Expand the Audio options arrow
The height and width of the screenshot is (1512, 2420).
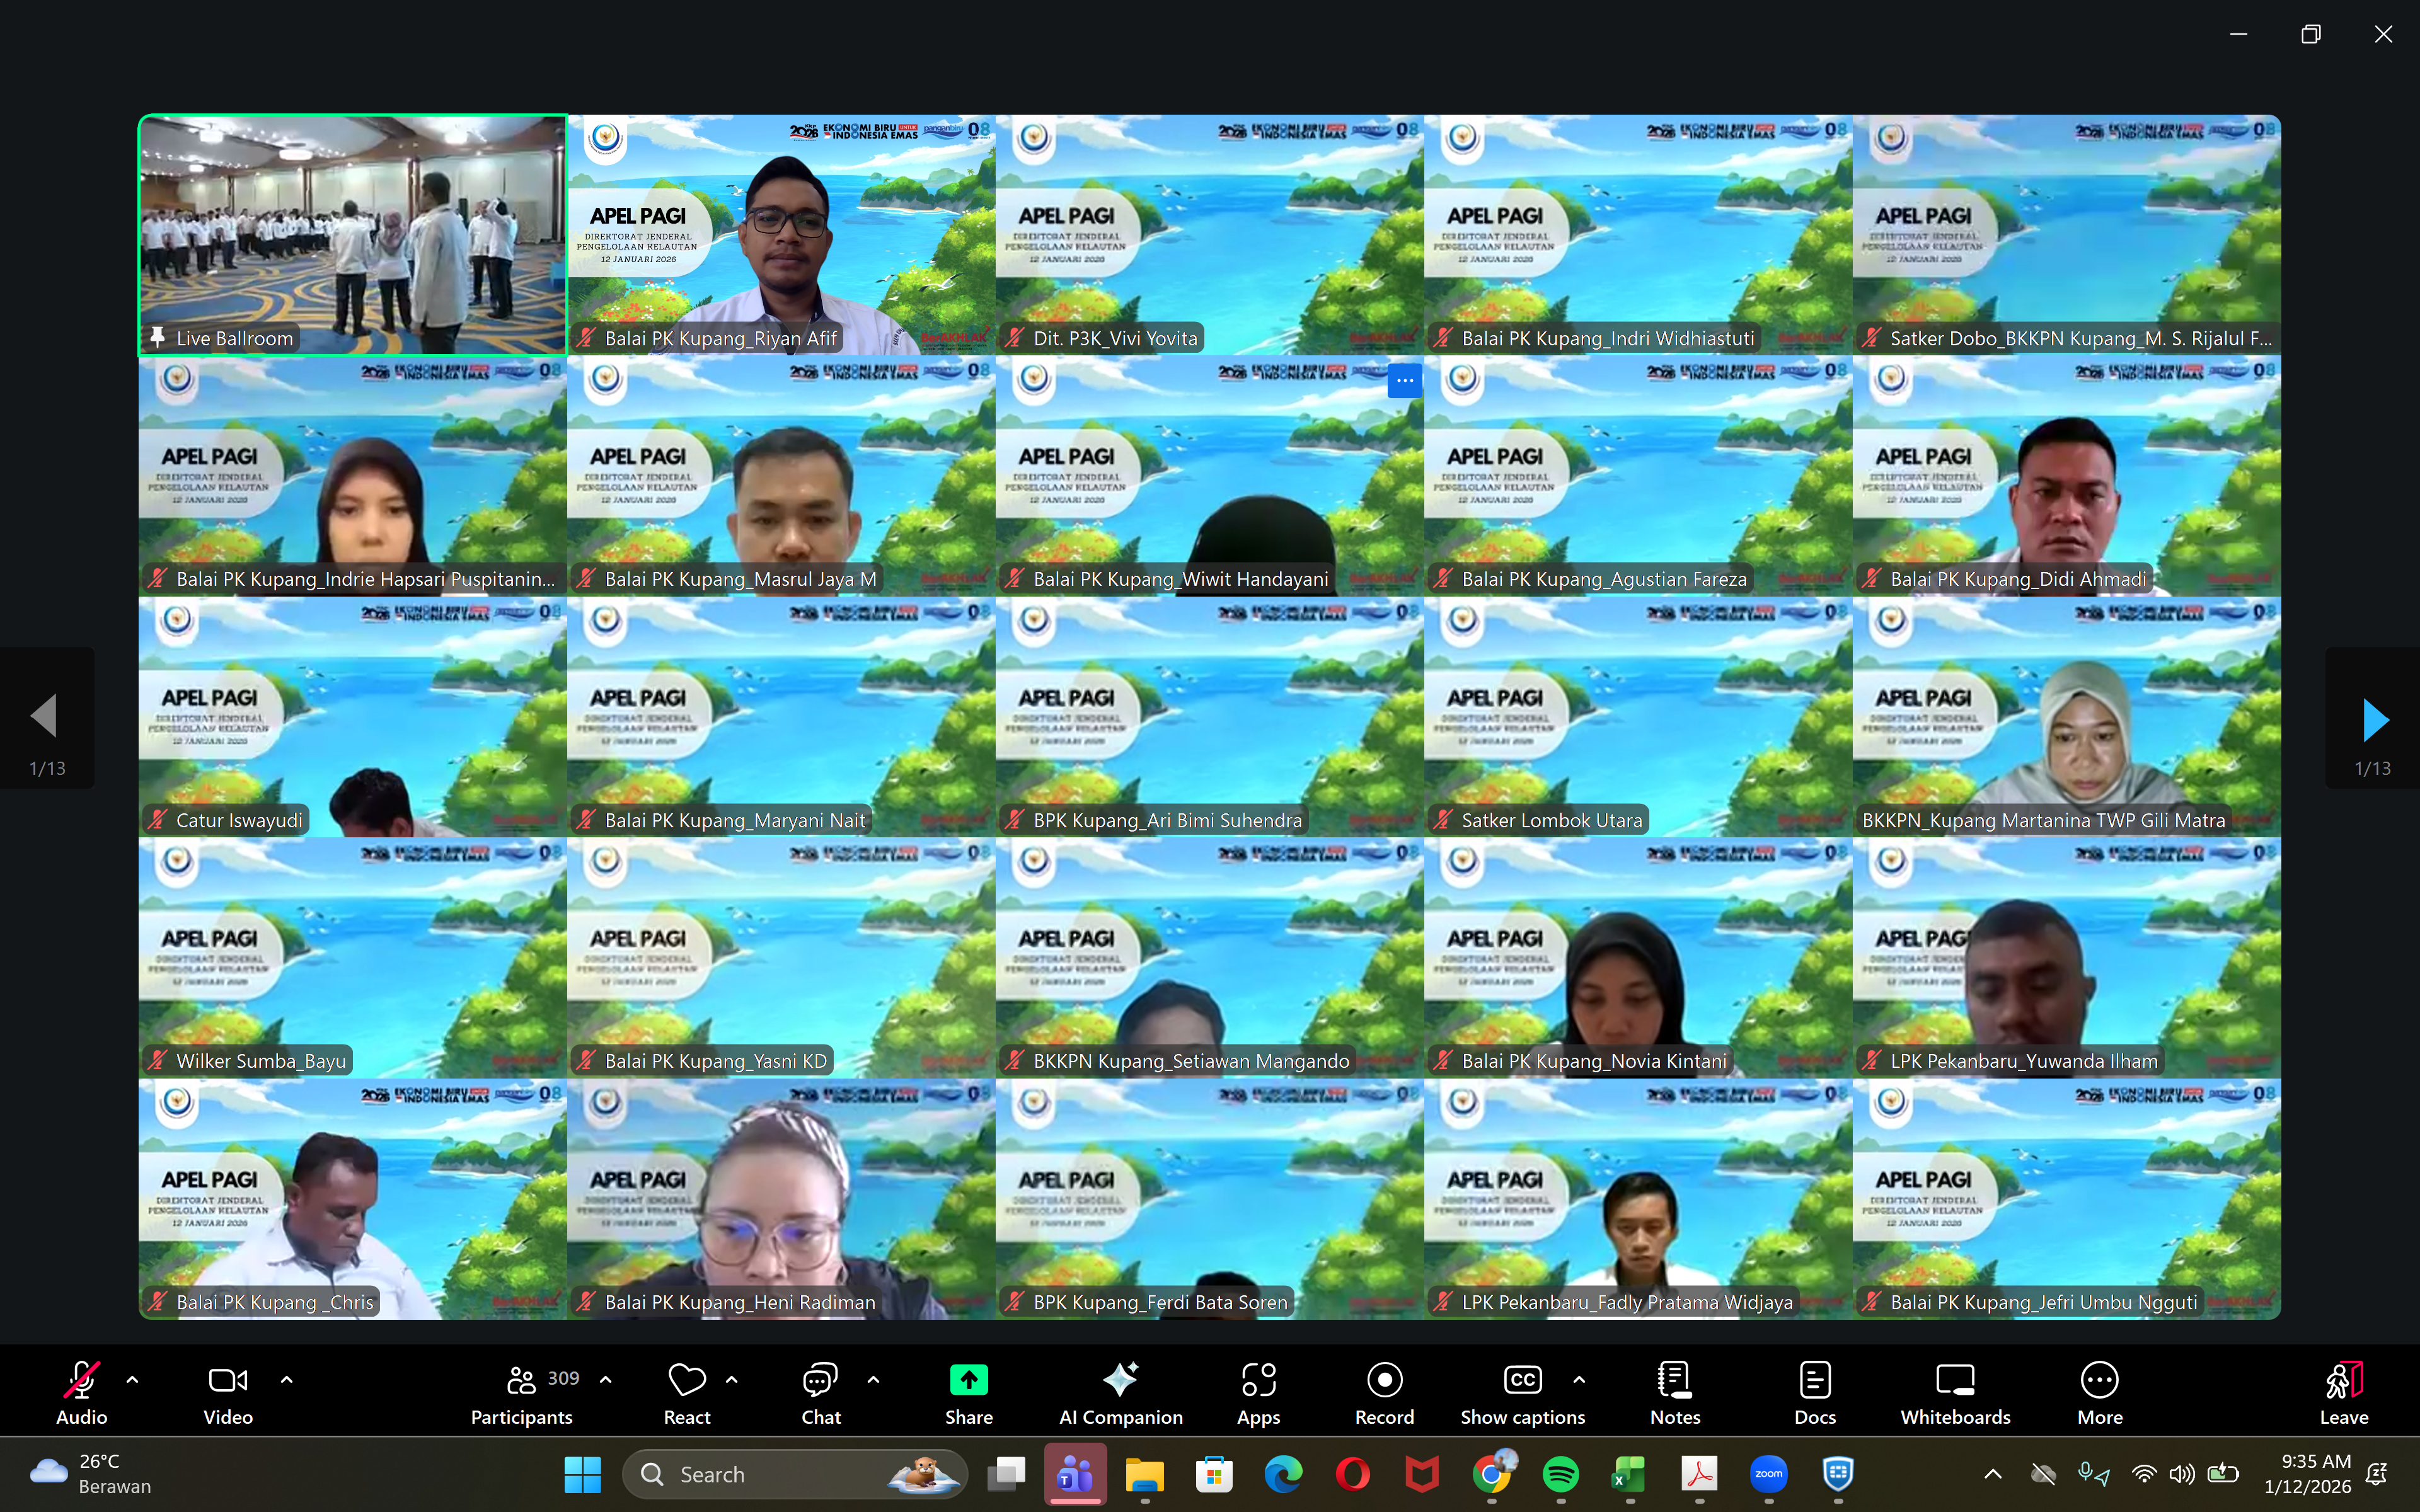pyautogui.click(x=132, y=1380)
